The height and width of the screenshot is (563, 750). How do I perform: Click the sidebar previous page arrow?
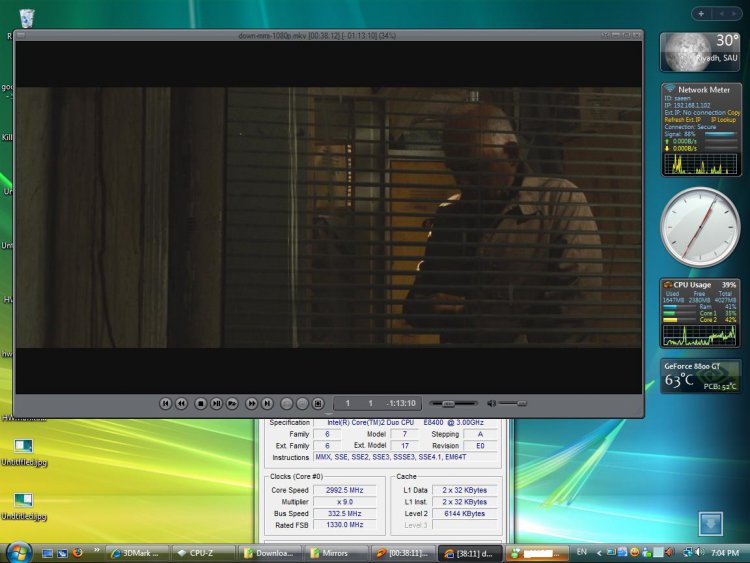tap(721, 14)
